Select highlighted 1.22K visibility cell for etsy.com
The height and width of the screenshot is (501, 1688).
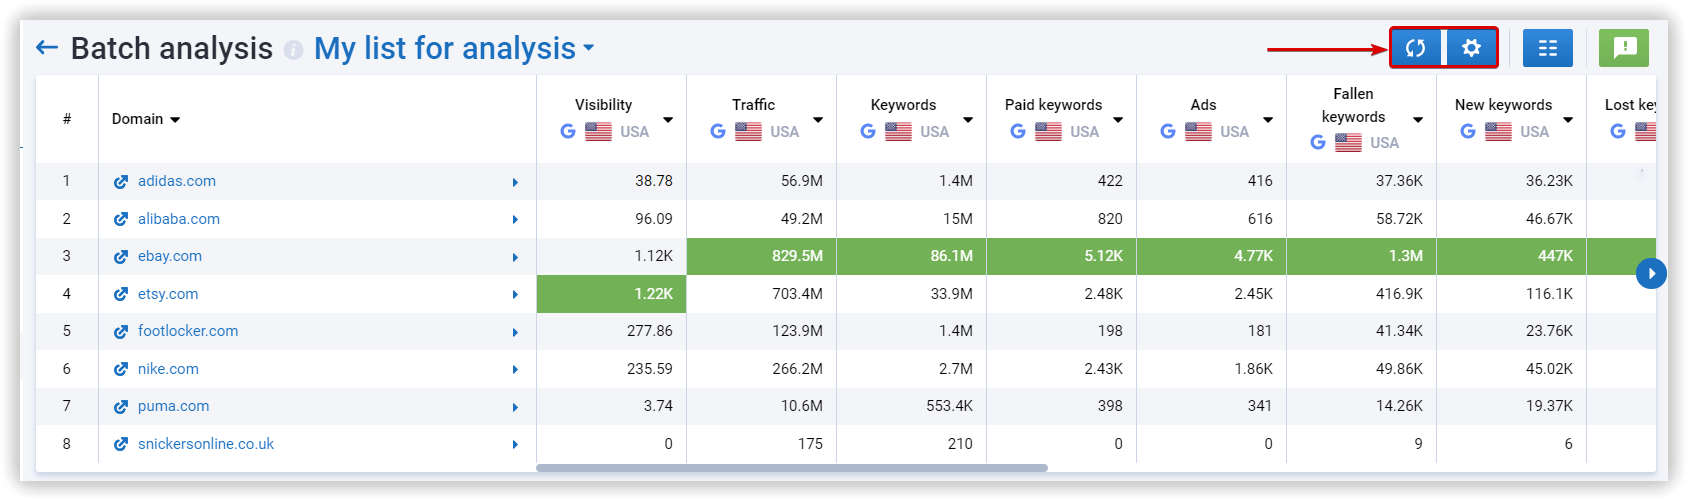(612, 294)
